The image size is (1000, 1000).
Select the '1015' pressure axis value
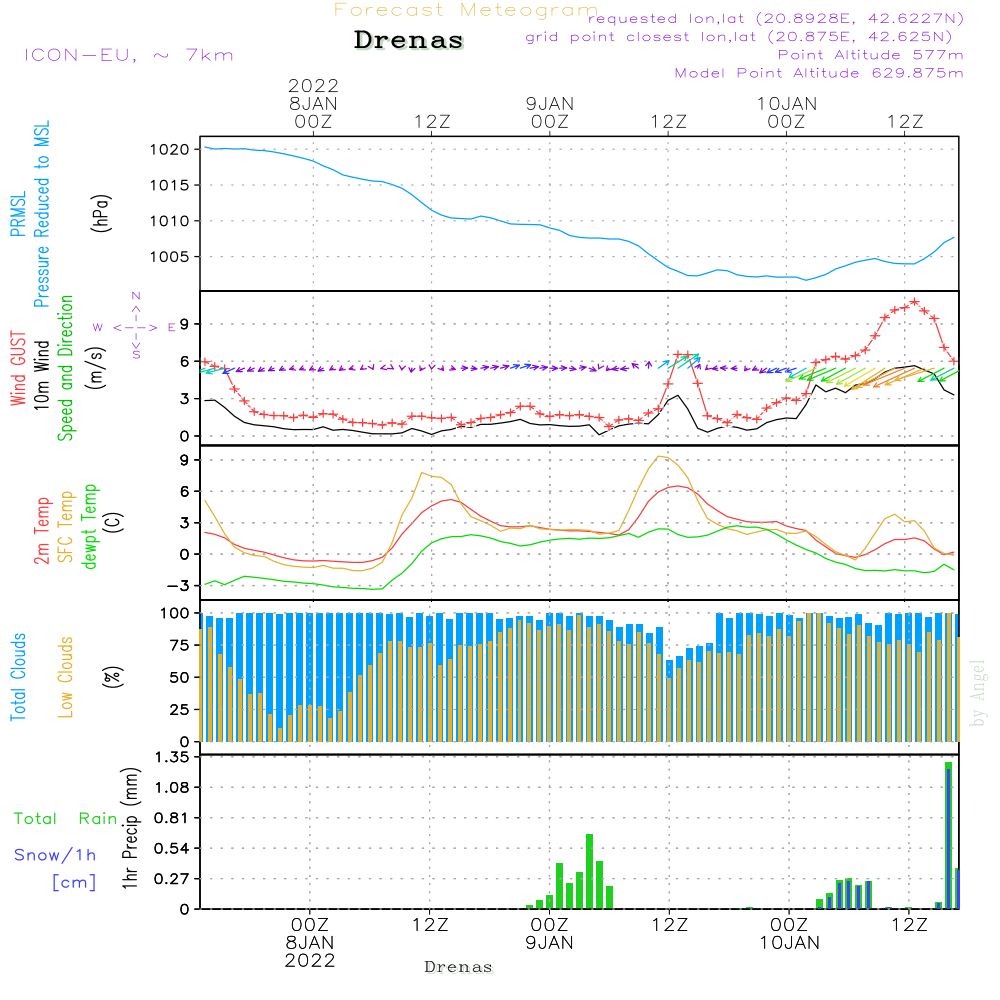tap(170, 186)
